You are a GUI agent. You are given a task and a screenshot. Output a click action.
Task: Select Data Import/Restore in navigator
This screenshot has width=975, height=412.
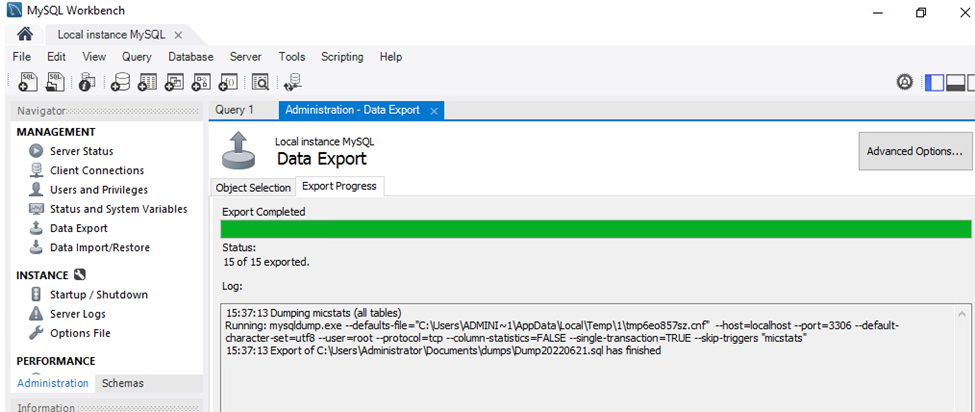pyautogui.click(x=100, y=247)
